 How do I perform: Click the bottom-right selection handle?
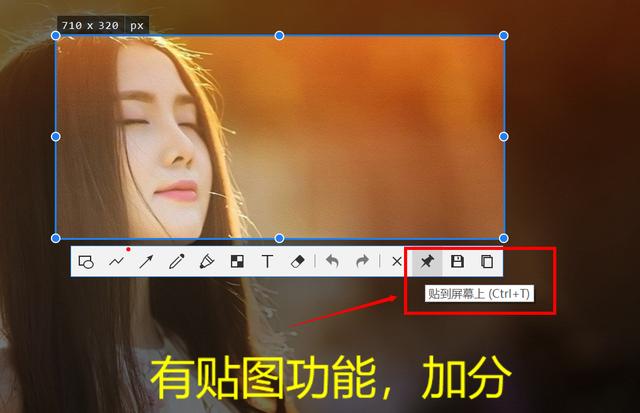[x=504, y=238]
